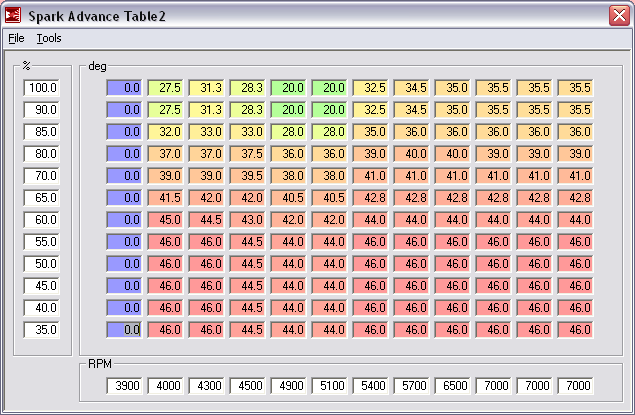Click the 4300 RPM field
This screenshot has width=635, height=415.
coord(207,385)
